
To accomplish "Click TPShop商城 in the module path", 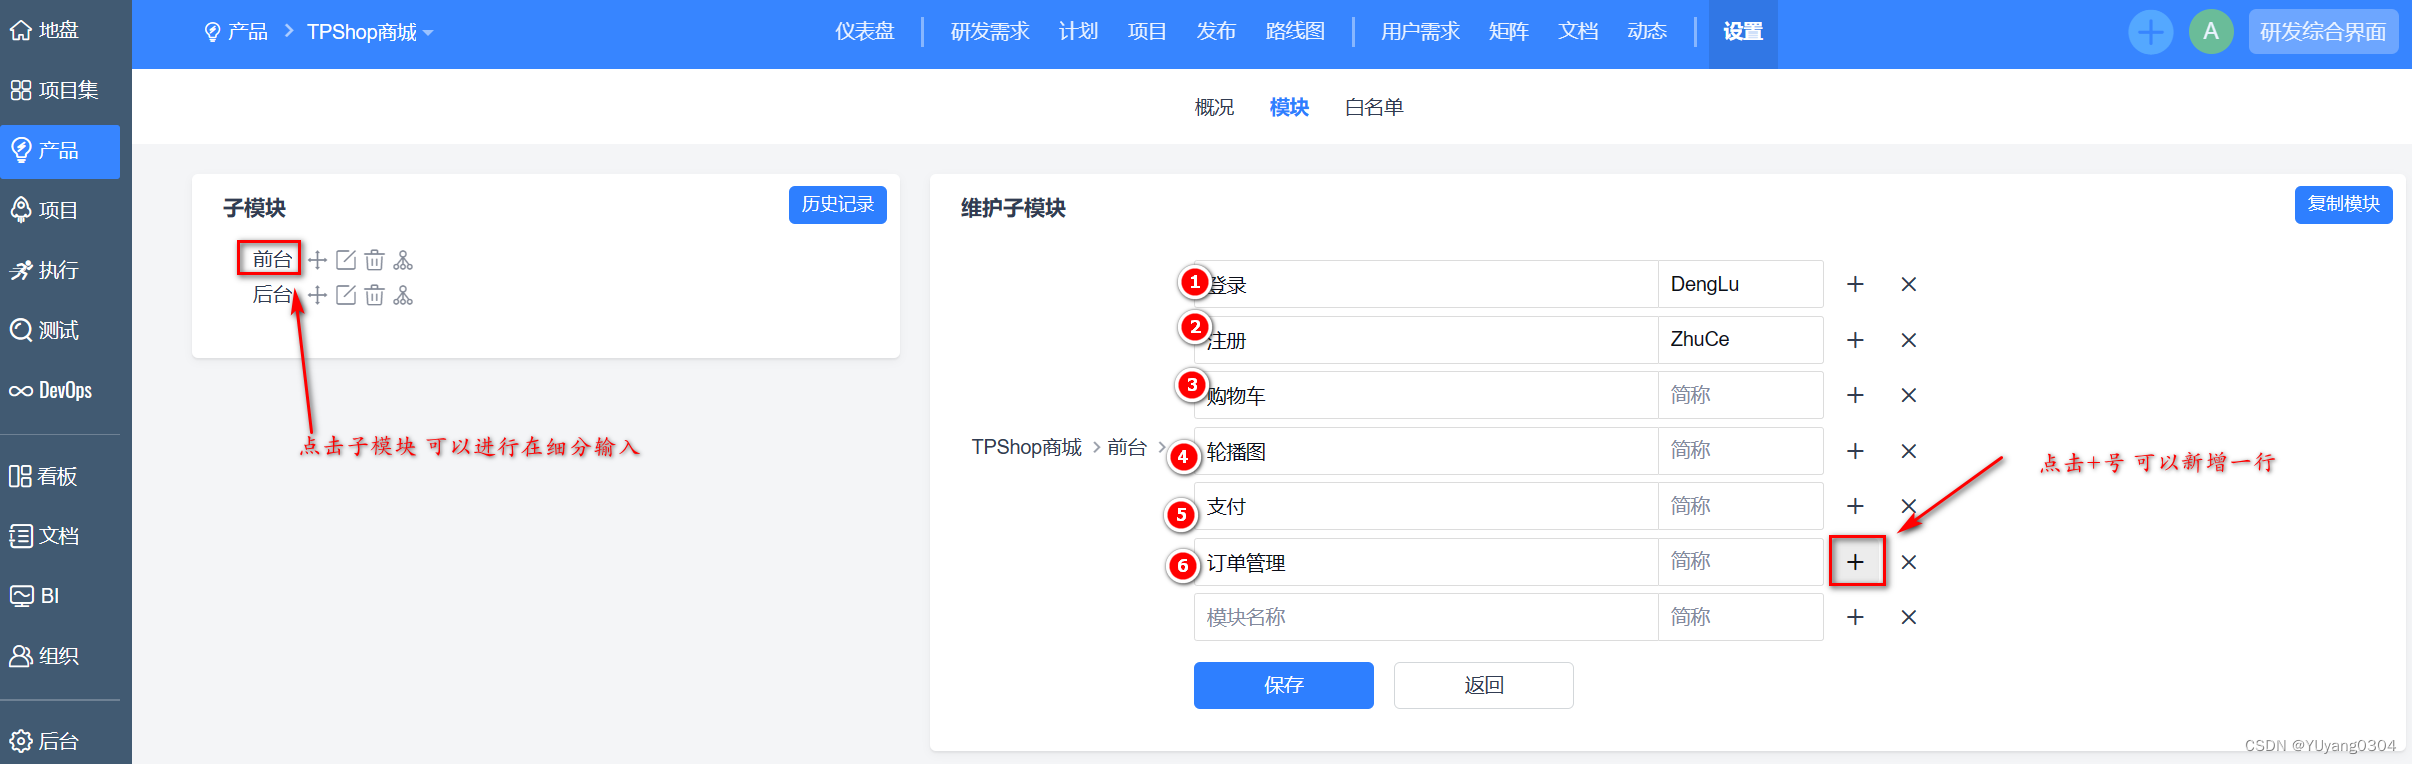I will 1027,447.
